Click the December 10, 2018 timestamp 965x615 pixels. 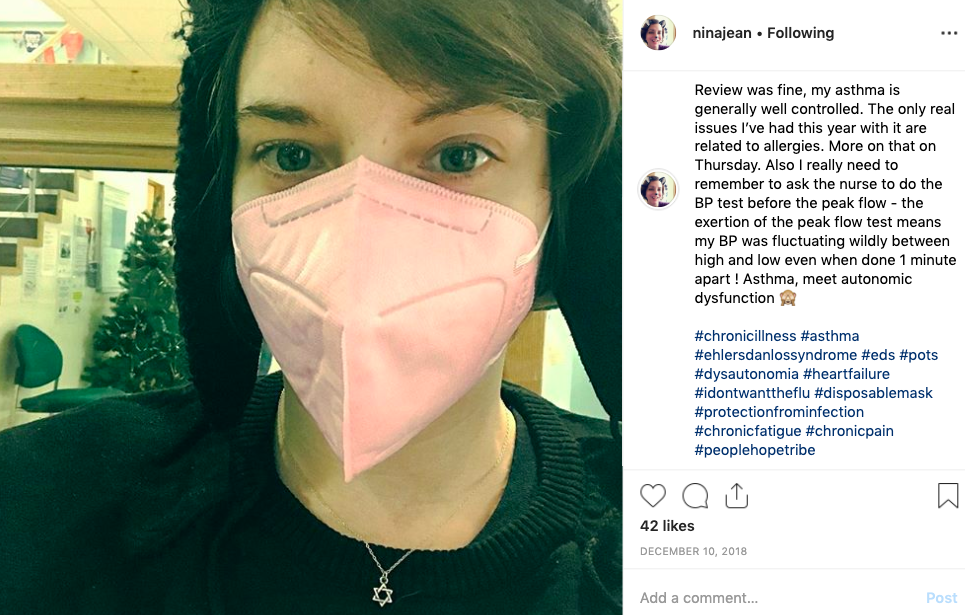[x=693, y=552]
